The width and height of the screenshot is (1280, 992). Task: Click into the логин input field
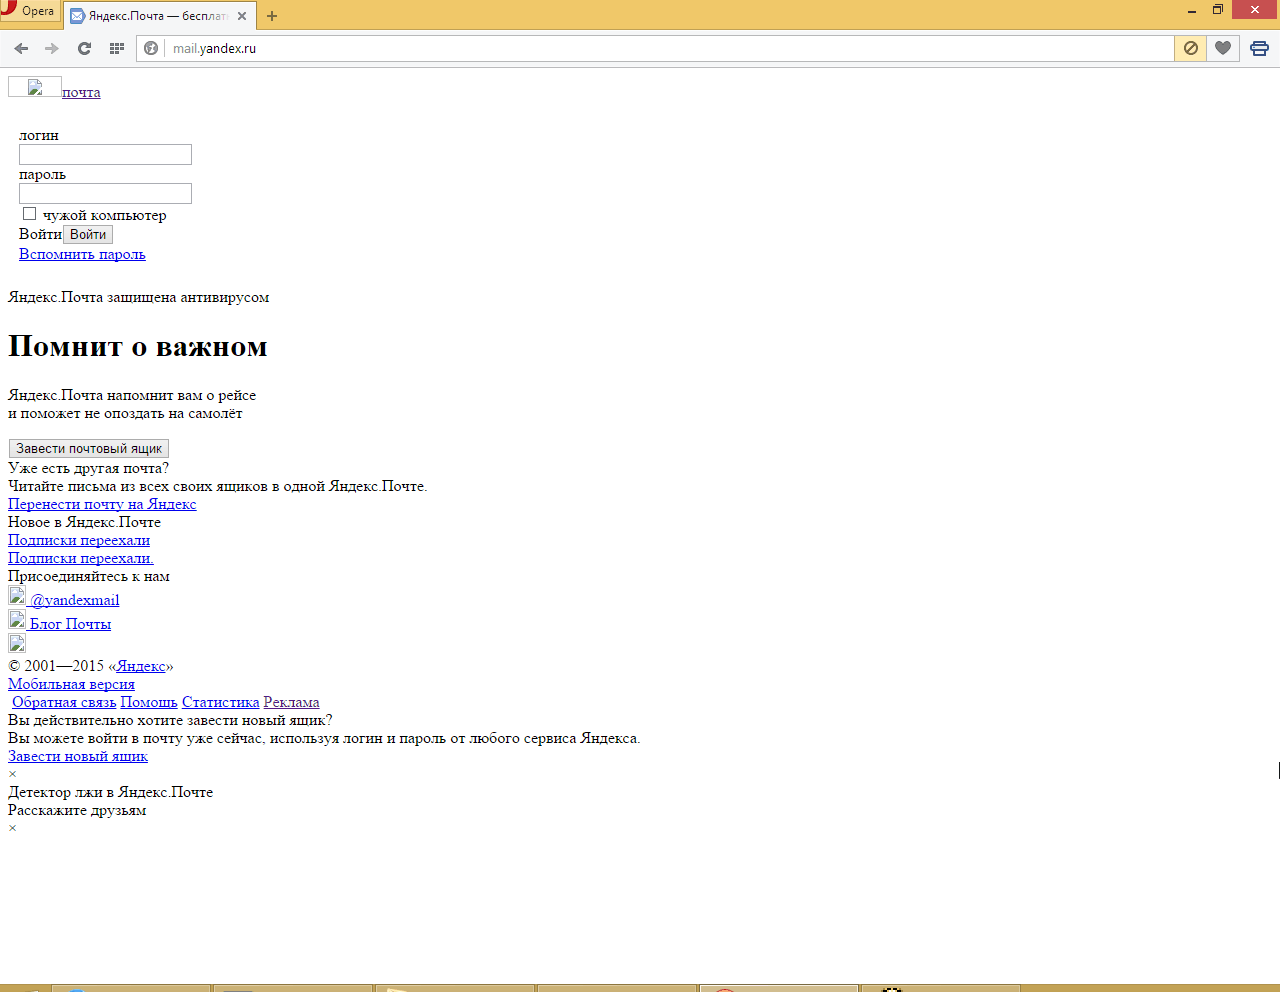105,154
